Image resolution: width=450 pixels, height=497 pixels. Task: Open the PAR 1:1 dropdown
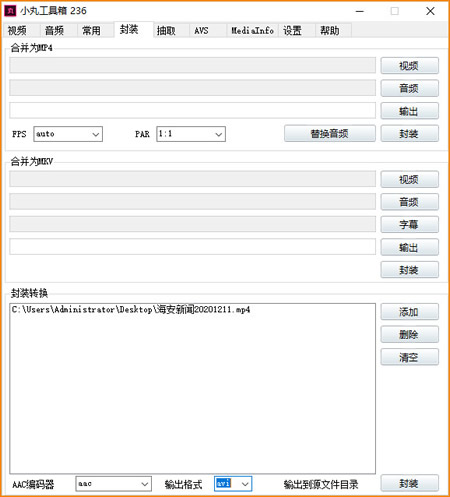(191, 134)
